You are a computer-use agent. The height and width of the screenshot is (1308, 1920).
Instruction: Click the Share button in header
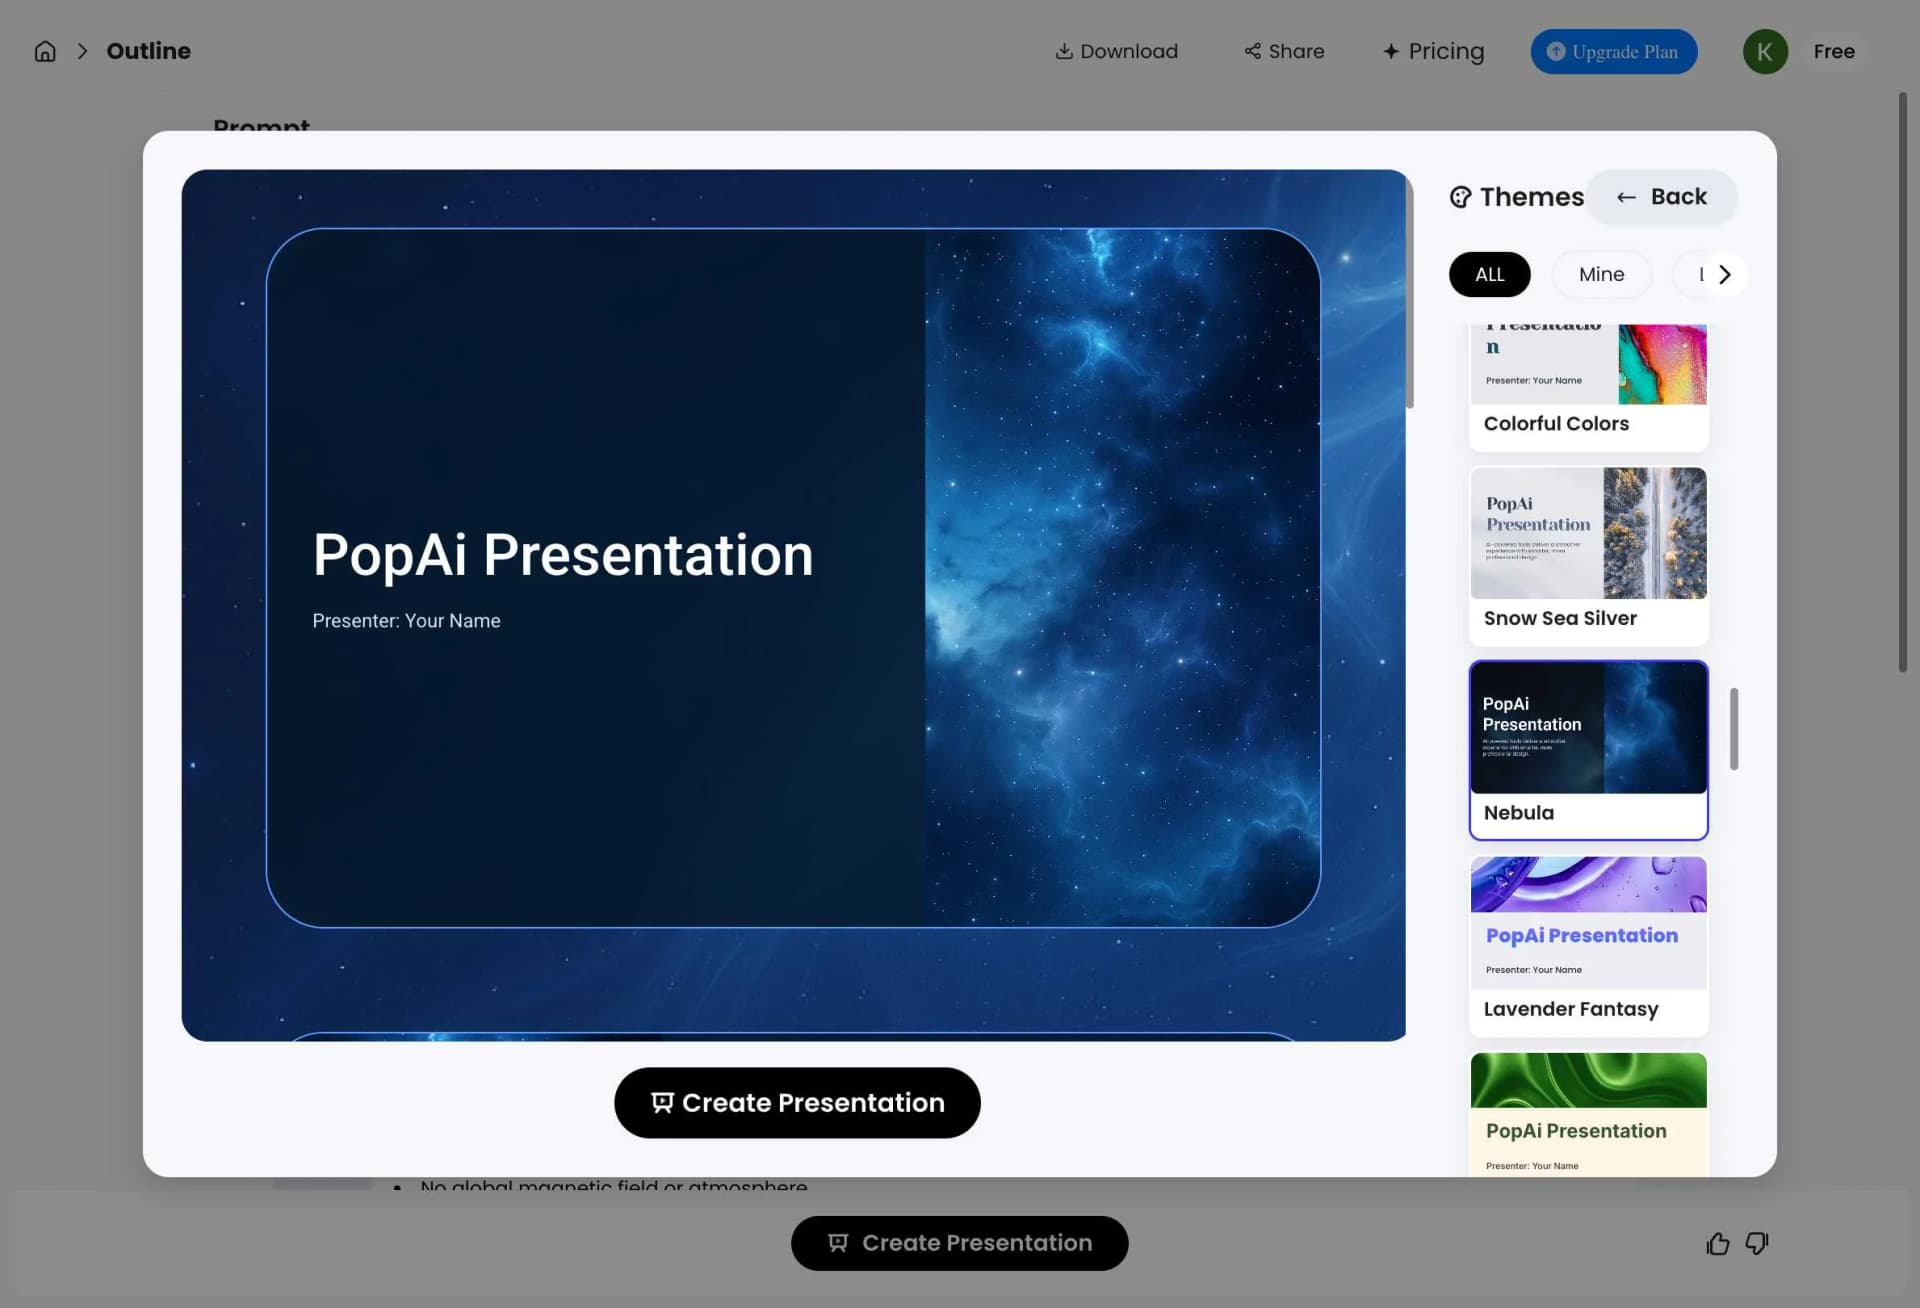click(x=1284, y=51)
